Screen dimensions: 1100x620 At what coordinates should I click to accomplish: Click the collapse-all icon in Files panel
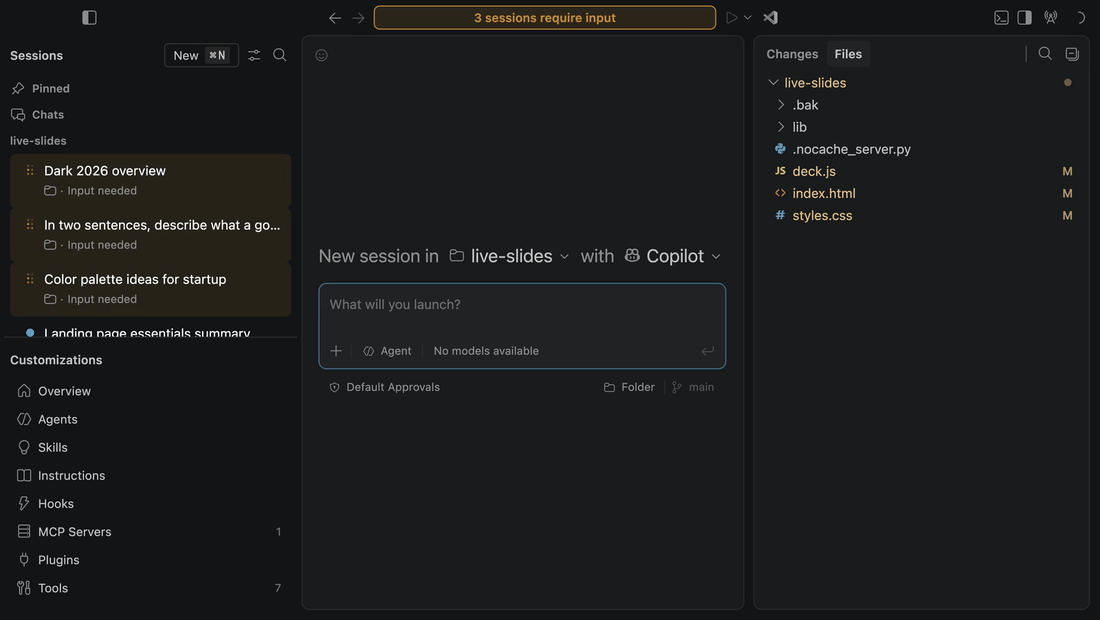click(x=1072, y=54)
